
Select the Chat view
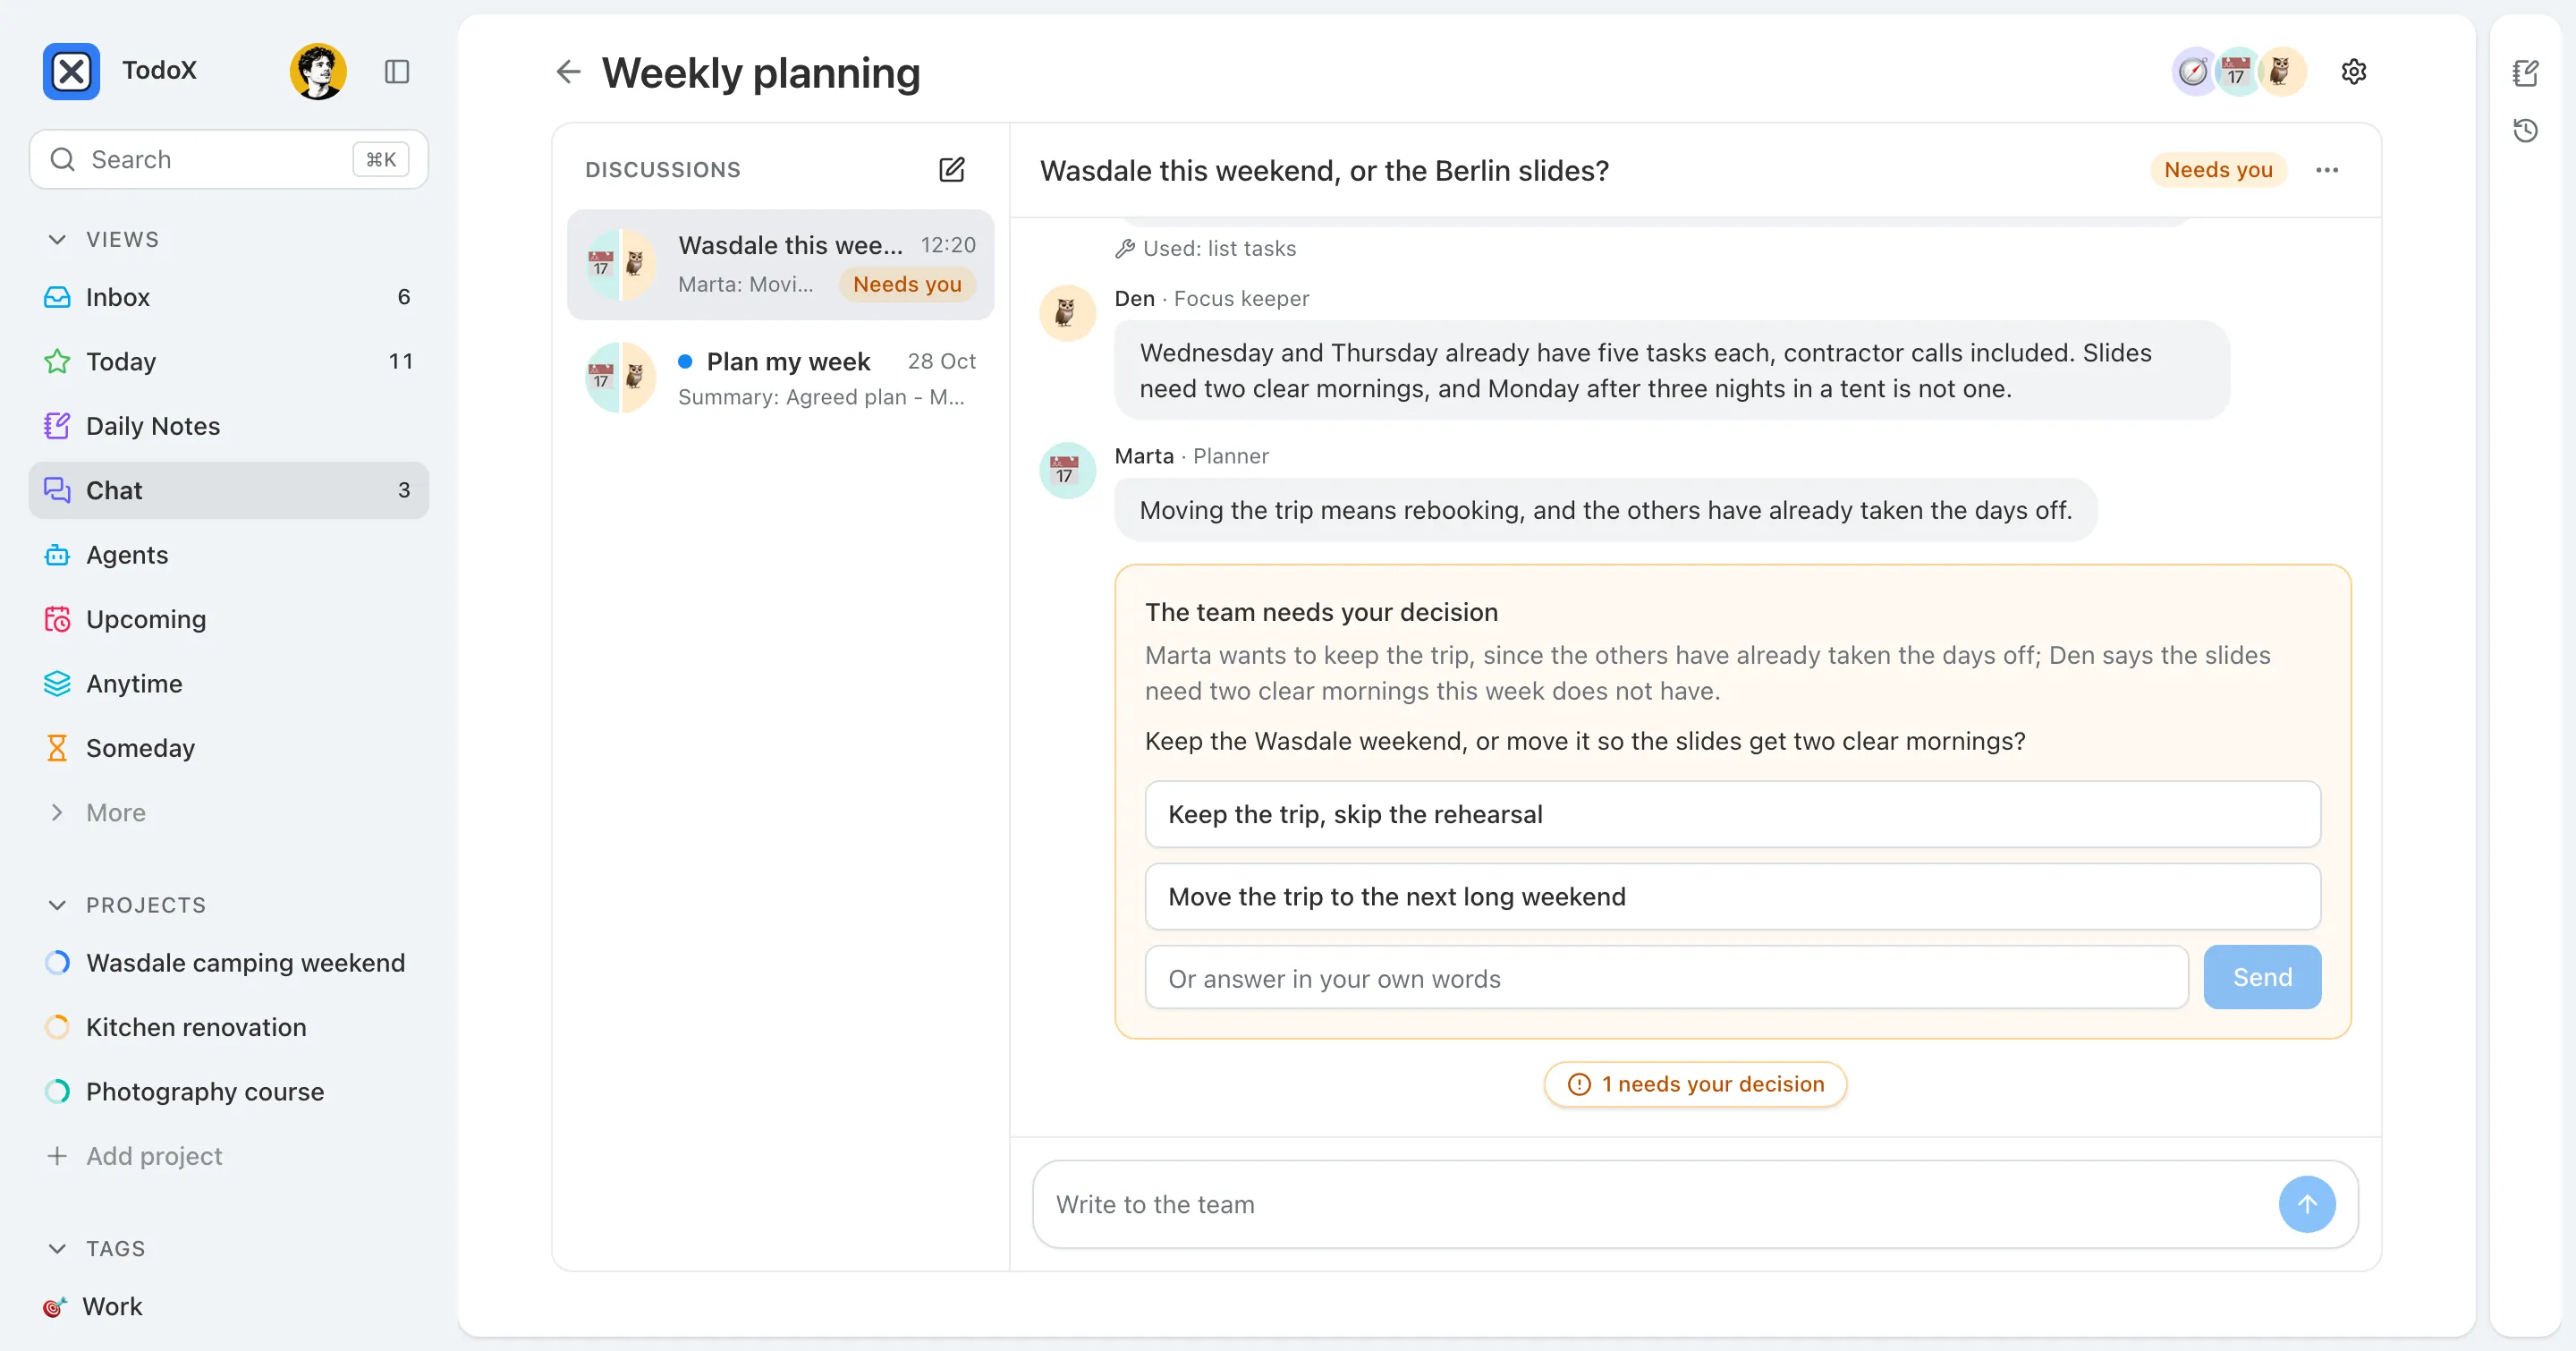[x=229, y=490]
